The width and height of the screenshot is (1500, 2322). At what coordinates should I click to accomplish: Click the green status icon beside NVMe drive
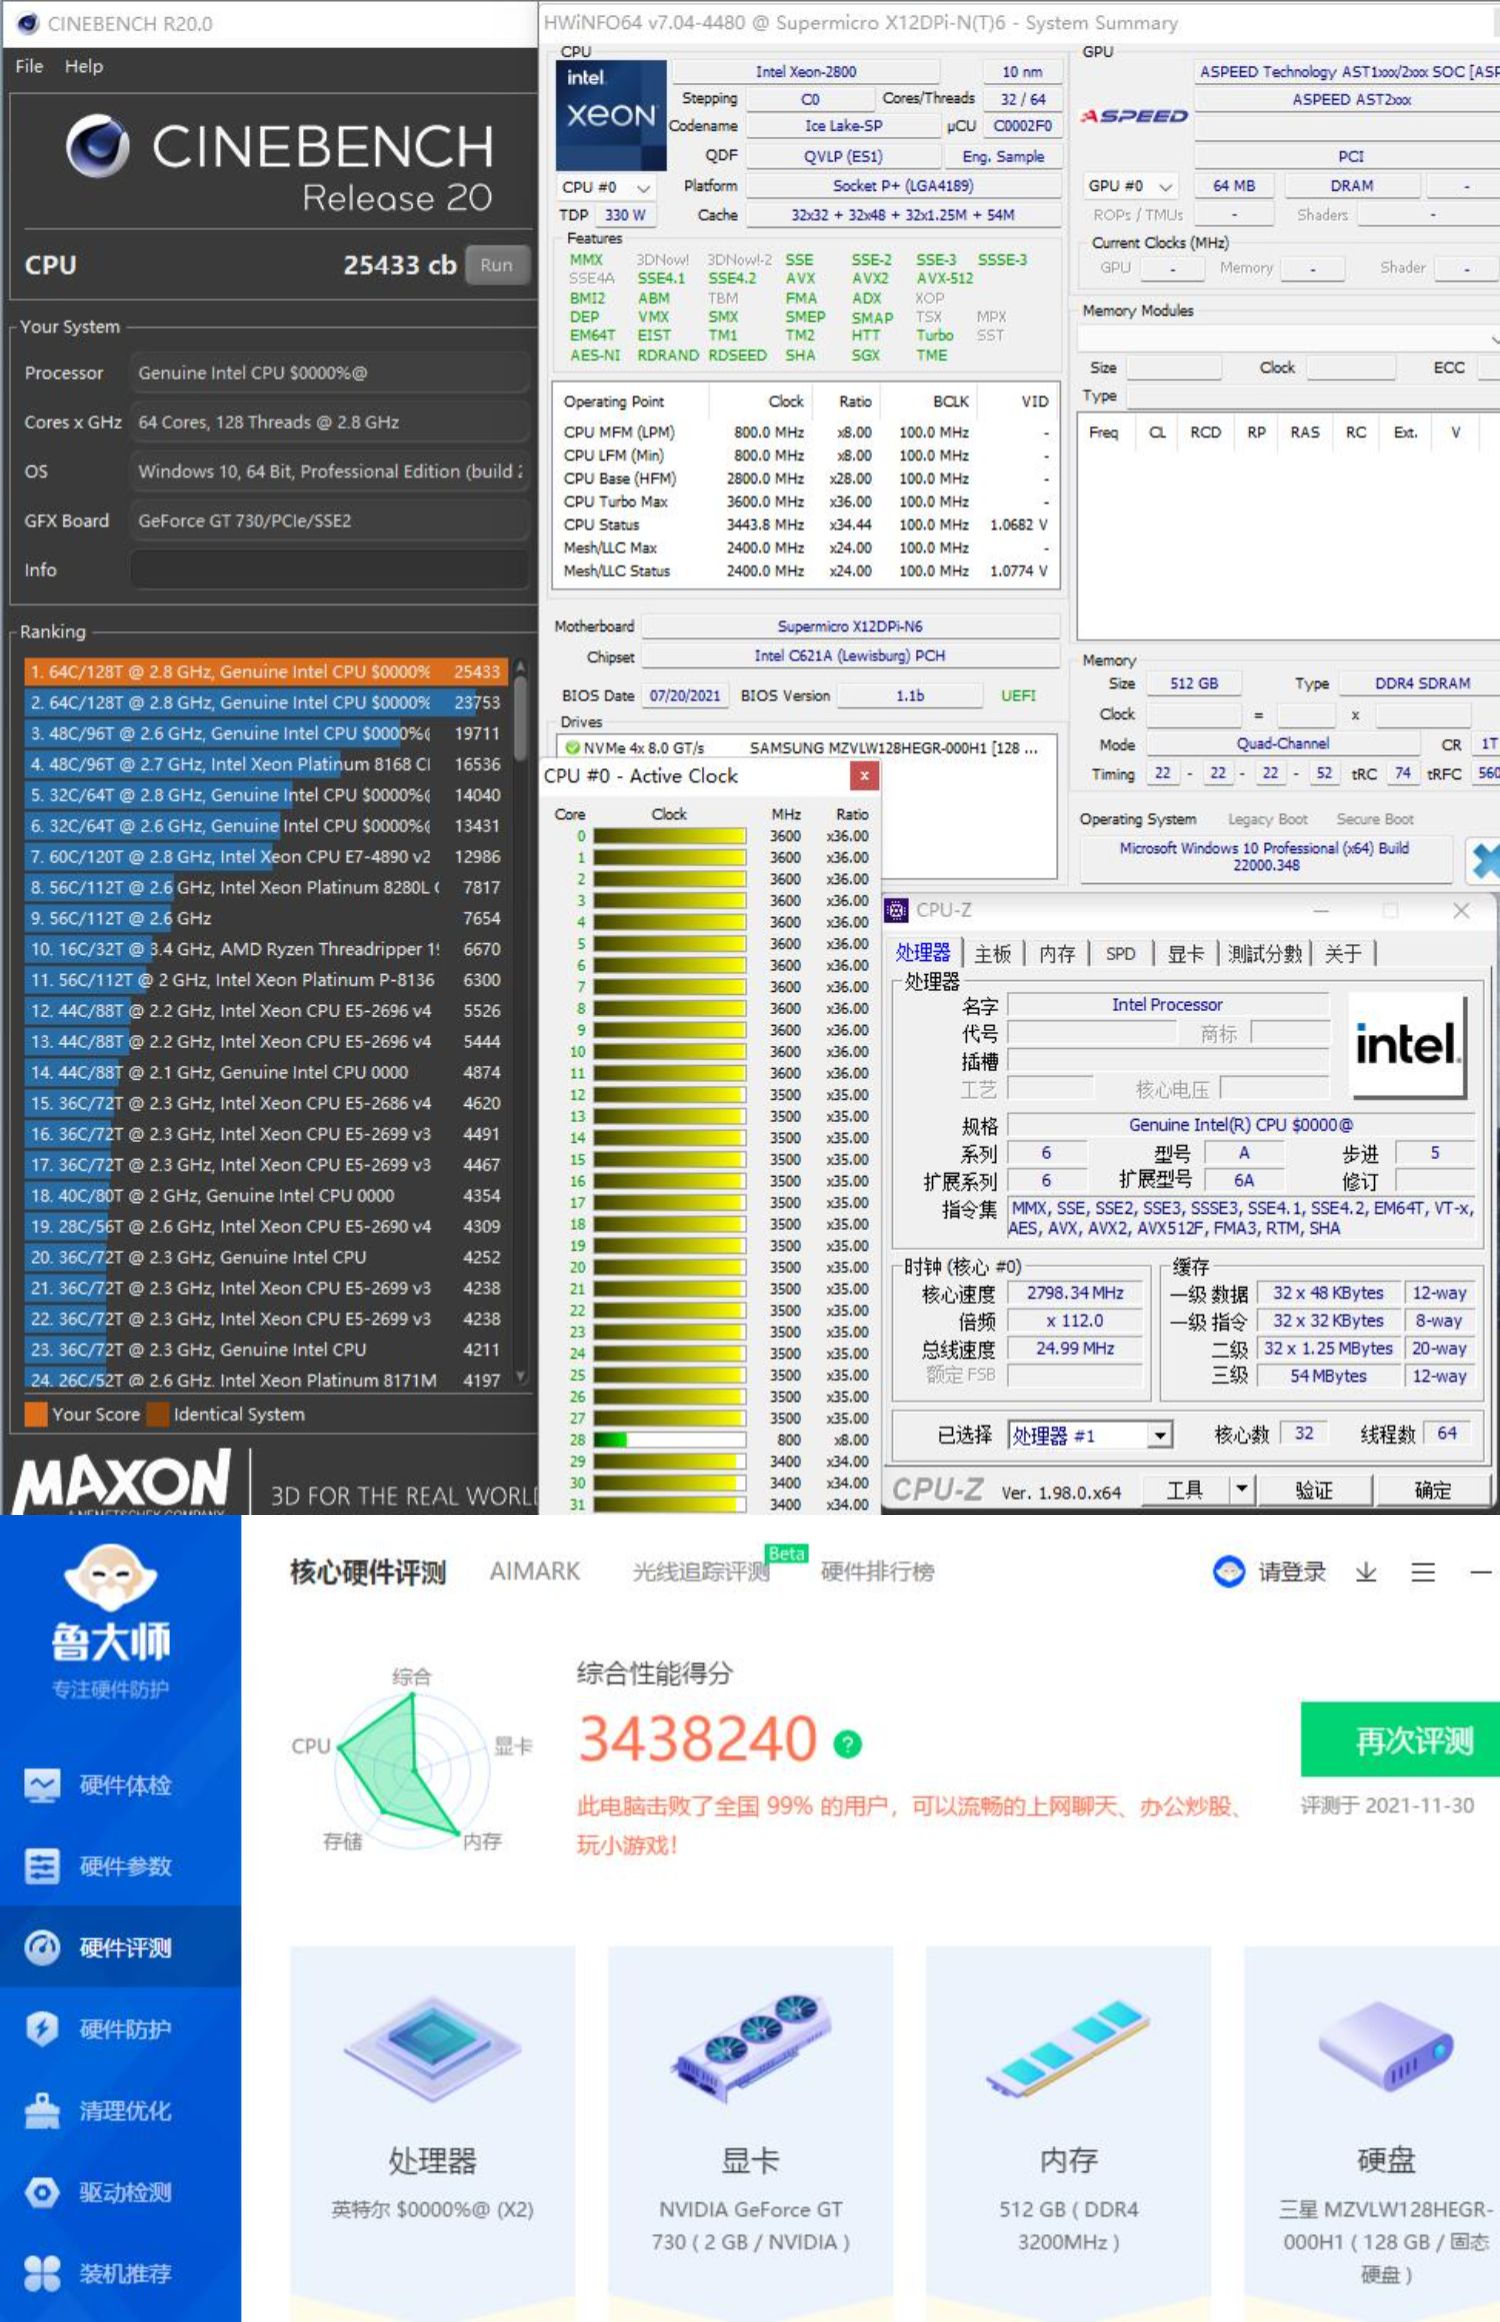click(x=573, y=747)
